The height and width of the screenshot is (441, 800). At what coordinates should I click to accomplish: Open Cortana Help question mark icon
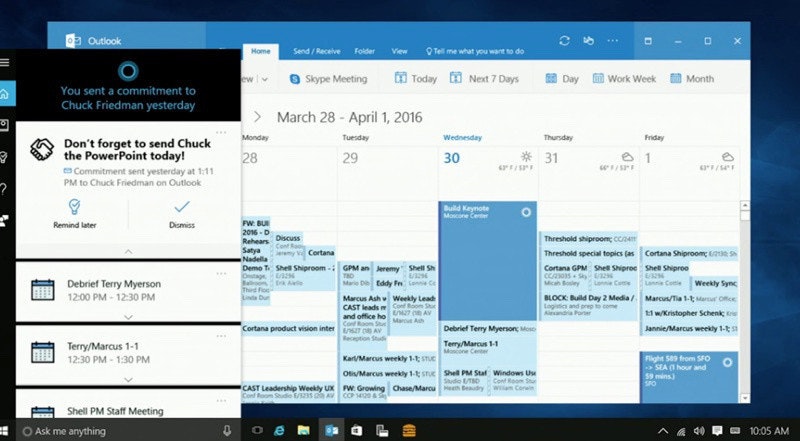click(x=4, y=189)
